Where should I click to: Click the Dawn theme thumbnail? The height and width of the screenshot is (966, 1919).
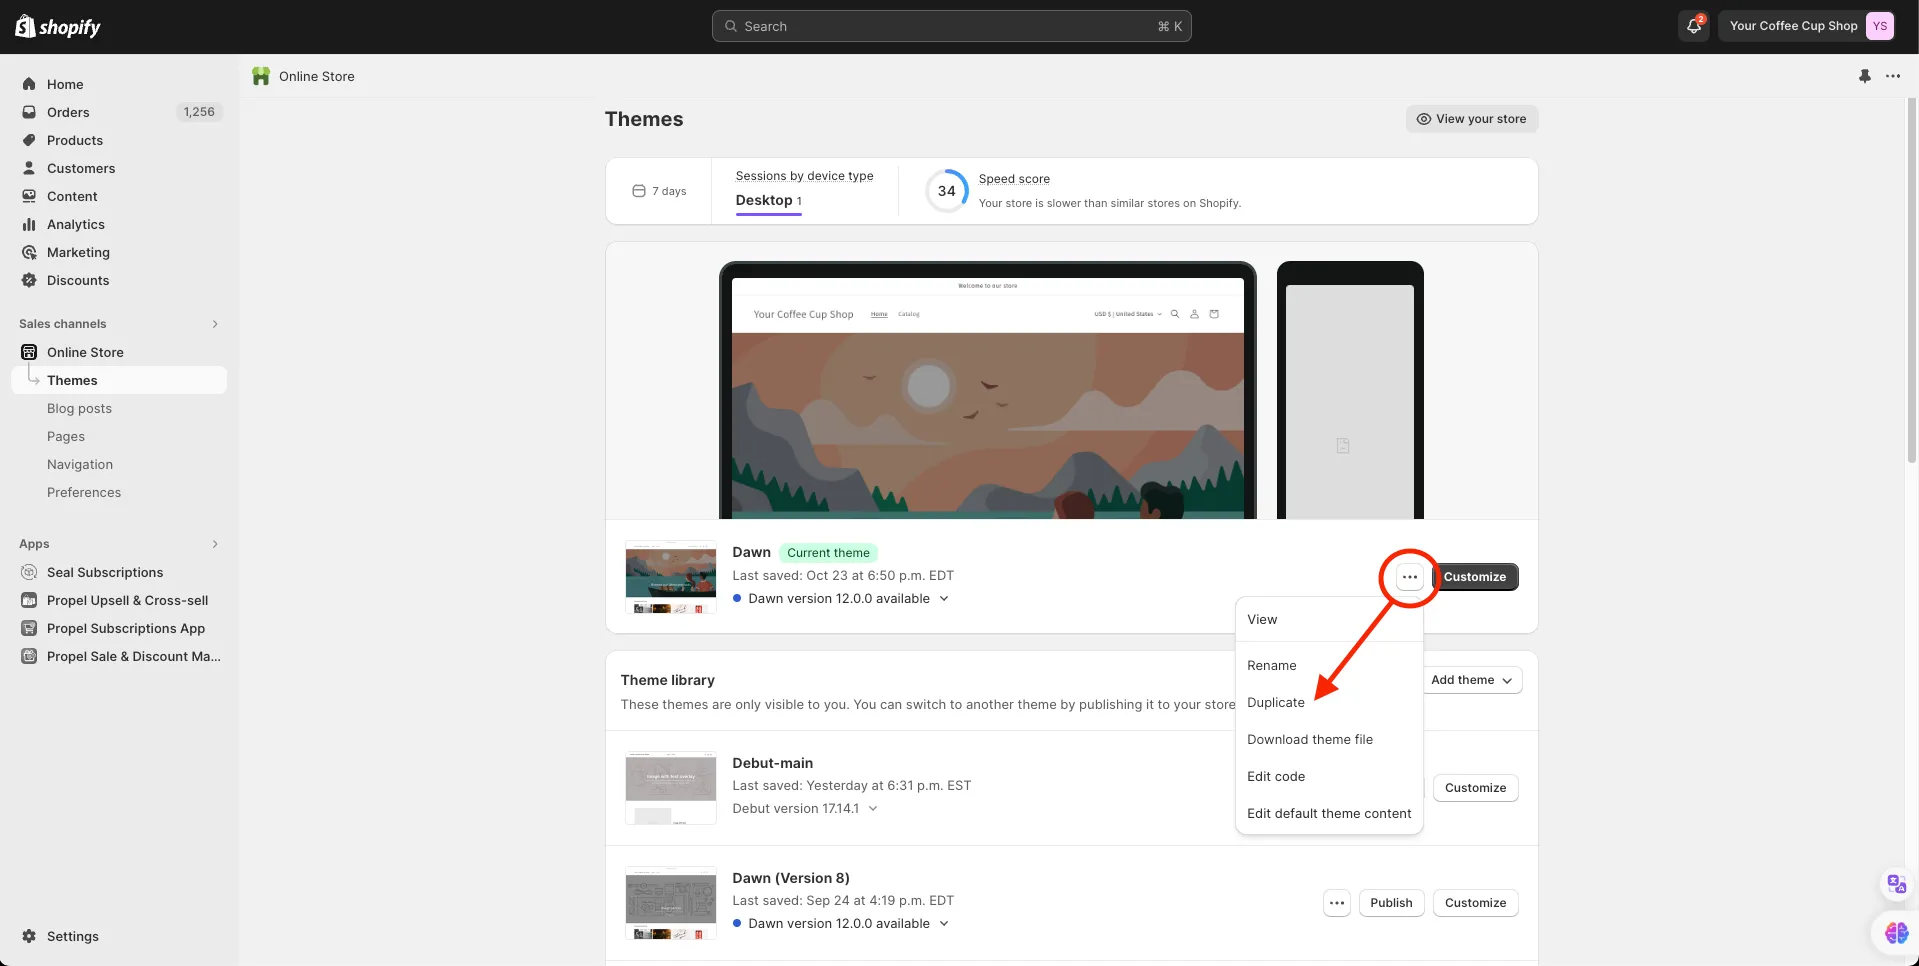click(670, 577)
